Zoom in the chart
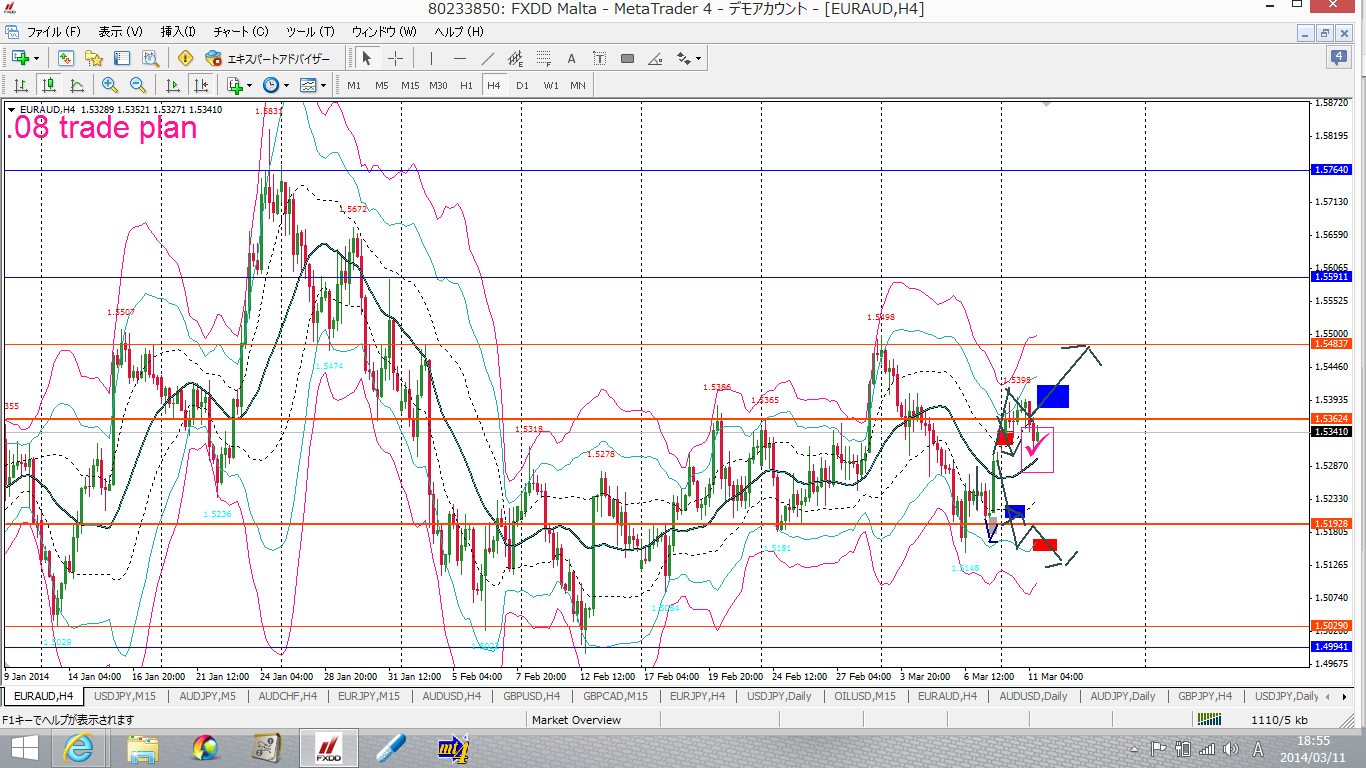Screen dimensions: 1366x768 coord(109,85)
